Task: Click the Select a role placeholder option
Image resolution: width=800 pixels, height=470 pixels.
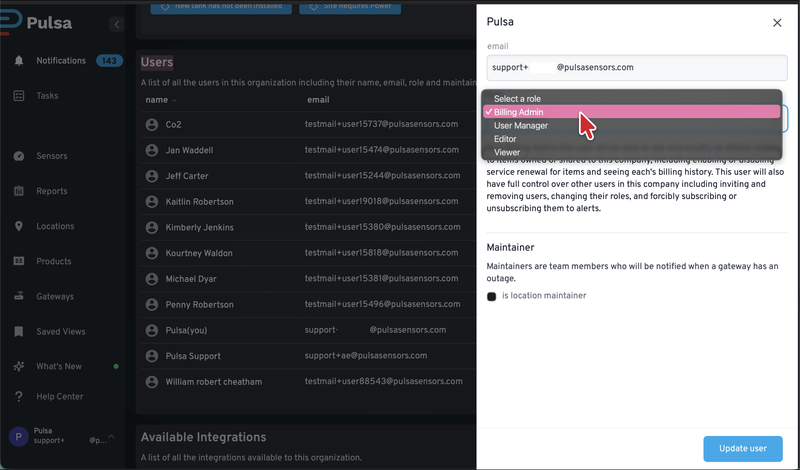Action: tap(631, 98)
